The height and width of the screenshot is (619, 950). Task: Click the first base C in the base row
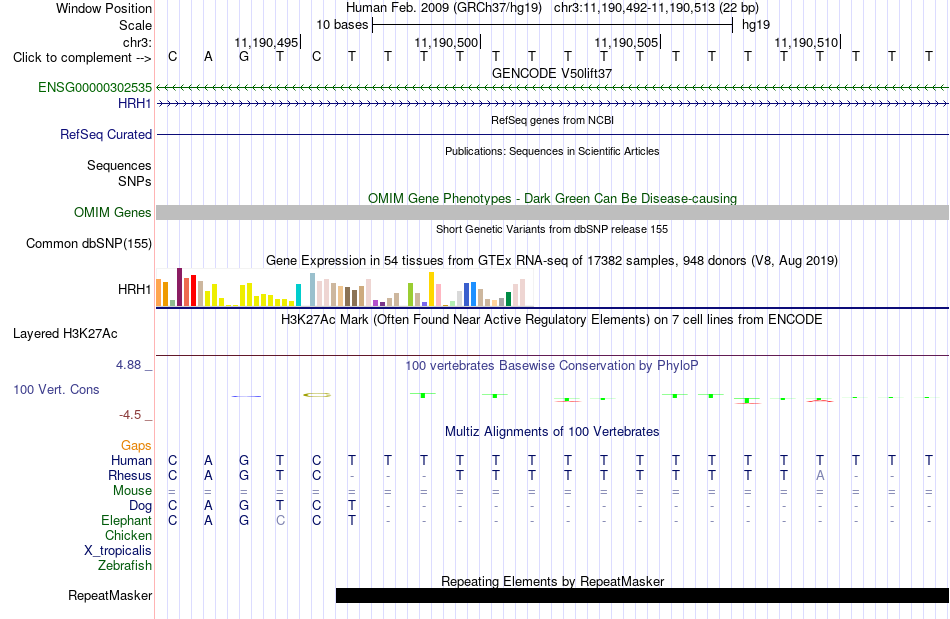pyautogui.click(x=173, y=57)
